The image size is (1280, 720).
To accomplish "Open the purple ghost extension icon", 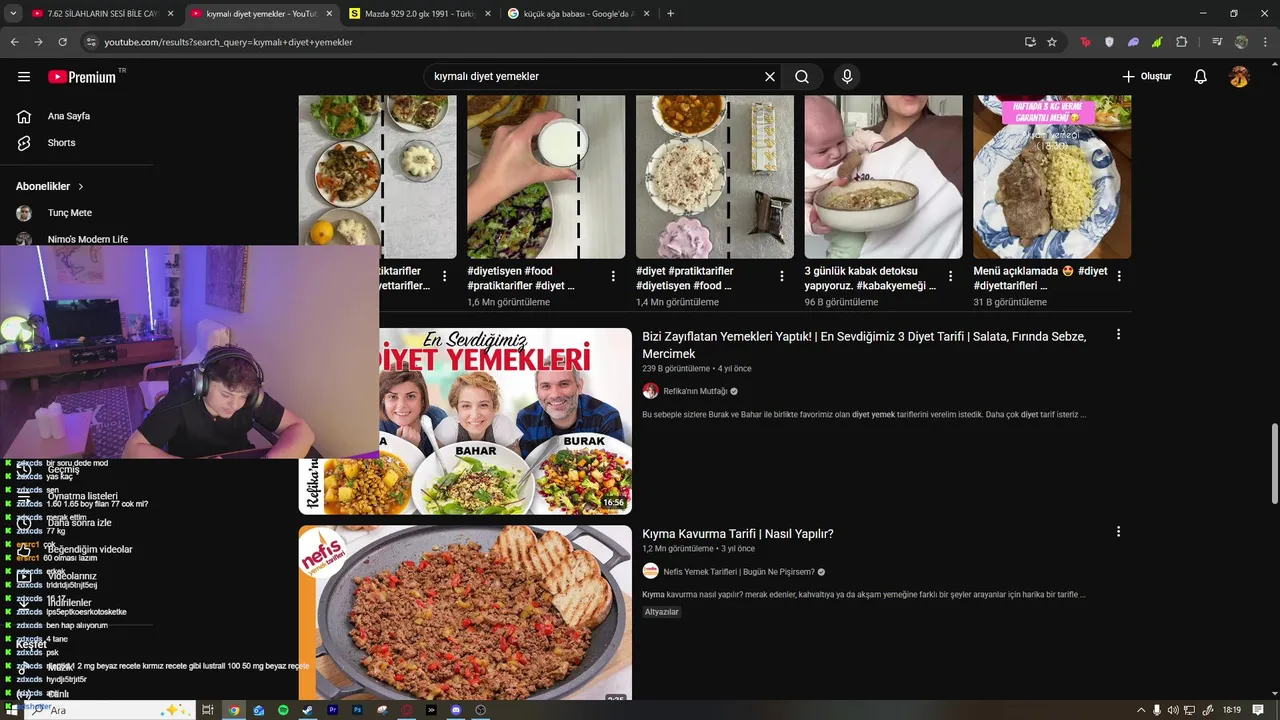I will point(1133,42).
